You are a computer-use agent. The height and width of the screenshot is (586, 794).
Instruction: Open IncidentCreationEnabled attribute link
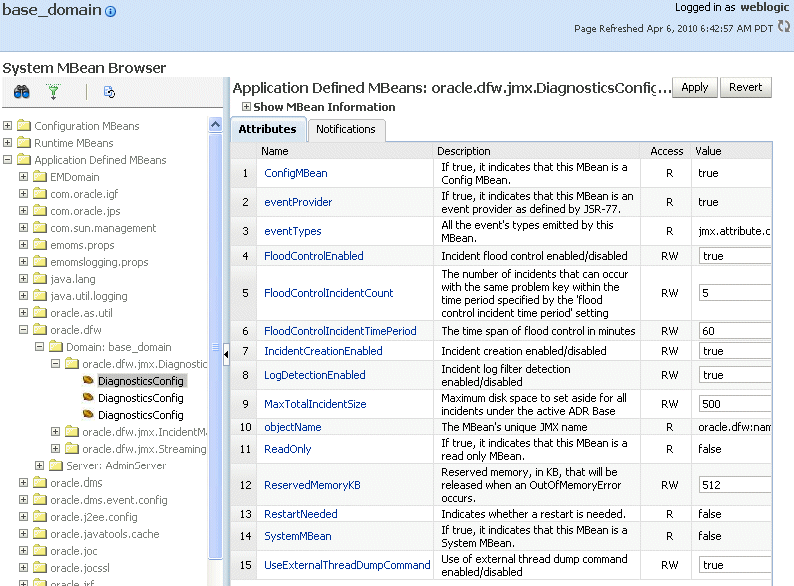point(323,351)
